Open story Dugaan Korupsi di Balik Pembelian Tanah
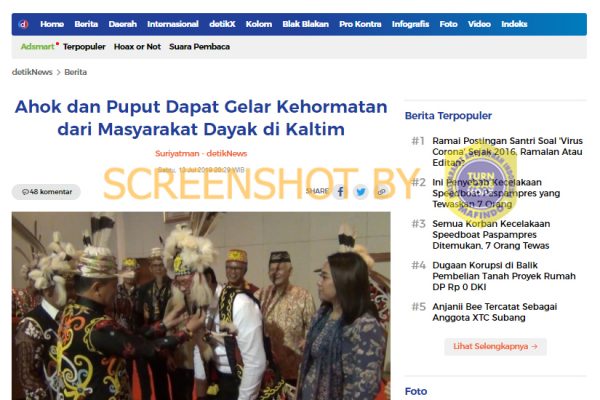The width and height of the screenshot is (600, 400). tap(504, 276)
